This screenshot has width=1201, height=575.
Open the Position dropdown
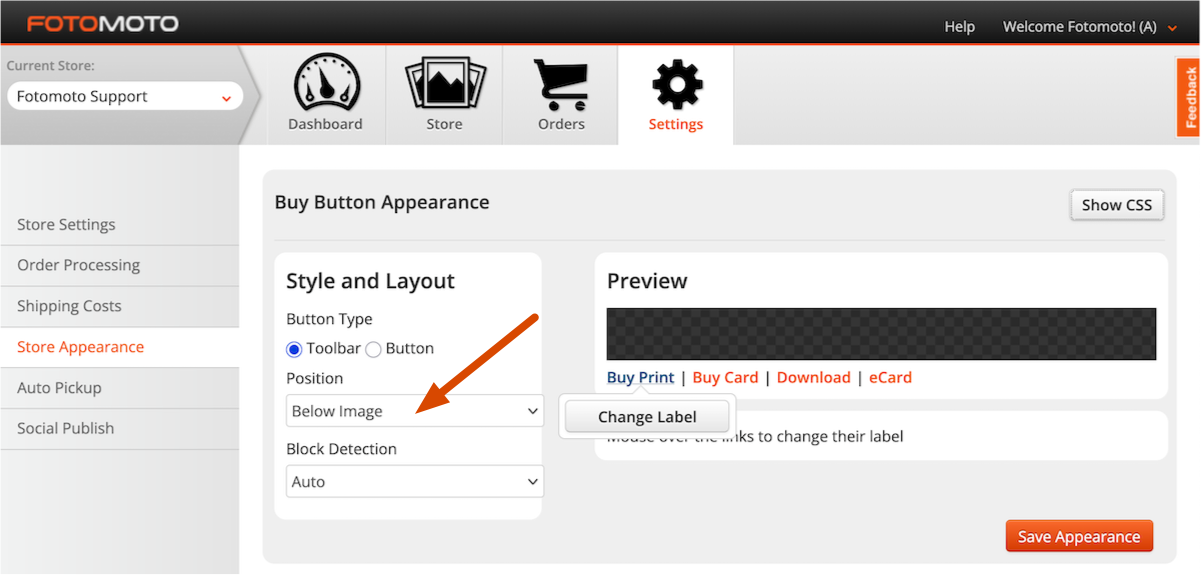(415, 411)
